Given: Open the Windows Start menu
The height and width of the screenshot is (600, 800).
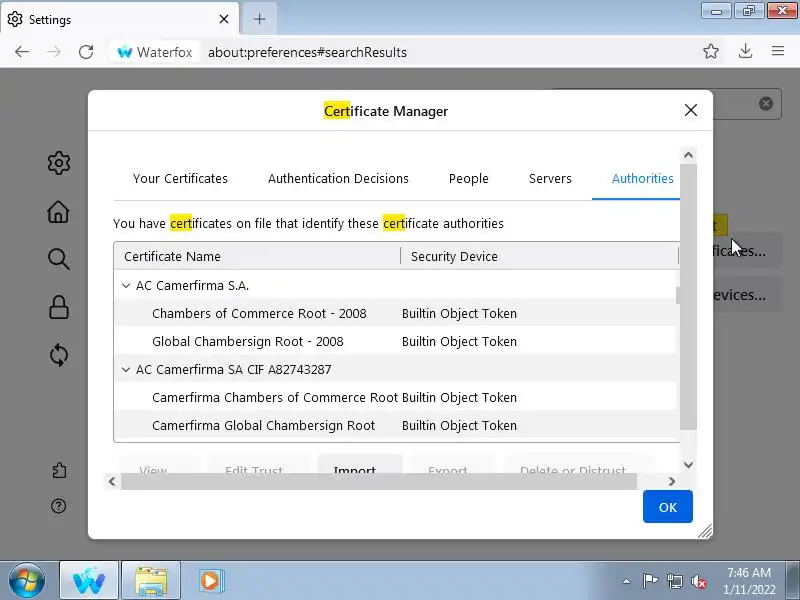Looking at the screenshot, I should [27, 581].
